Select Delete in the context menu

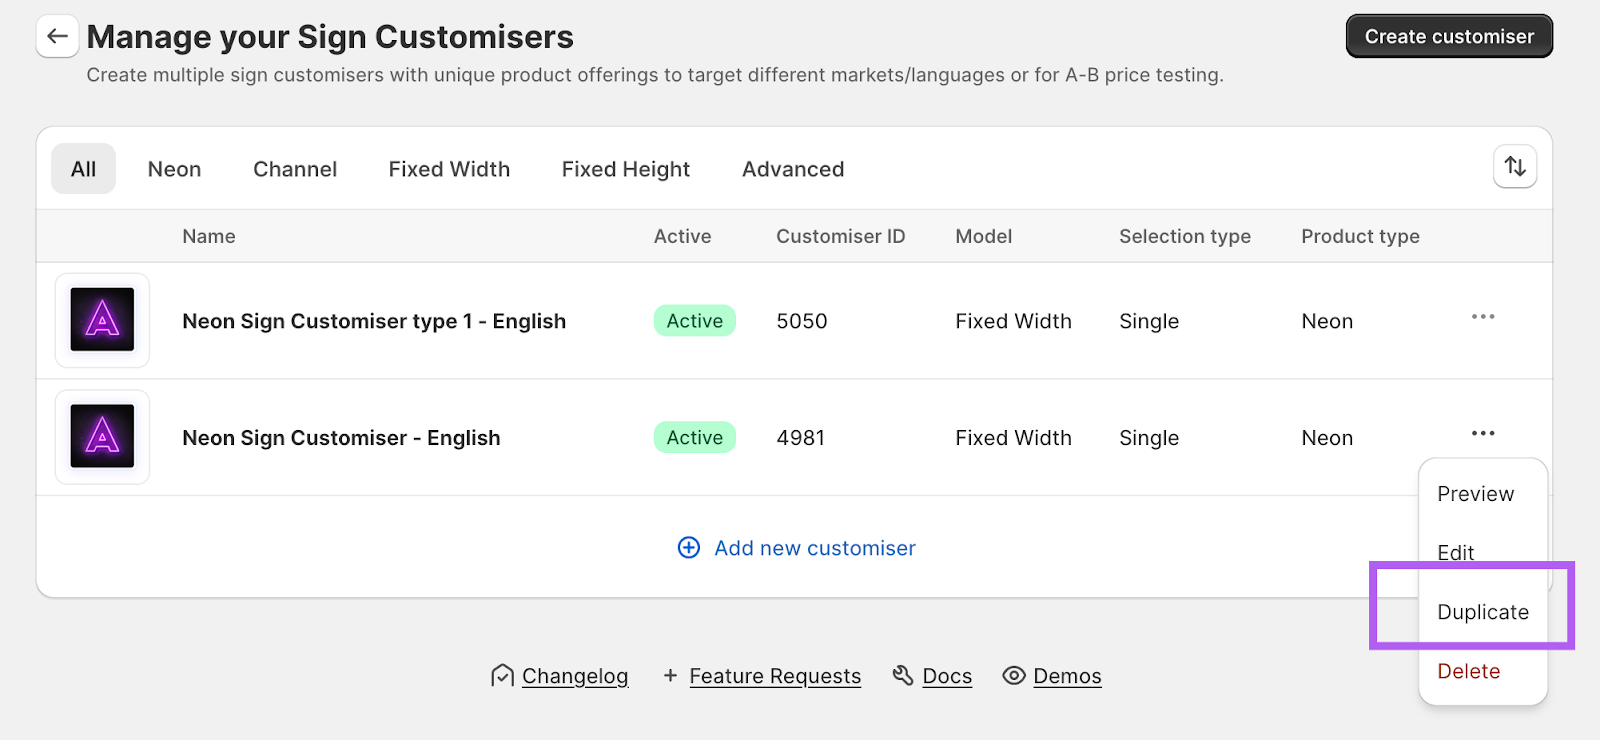[x=1468, y=671]
